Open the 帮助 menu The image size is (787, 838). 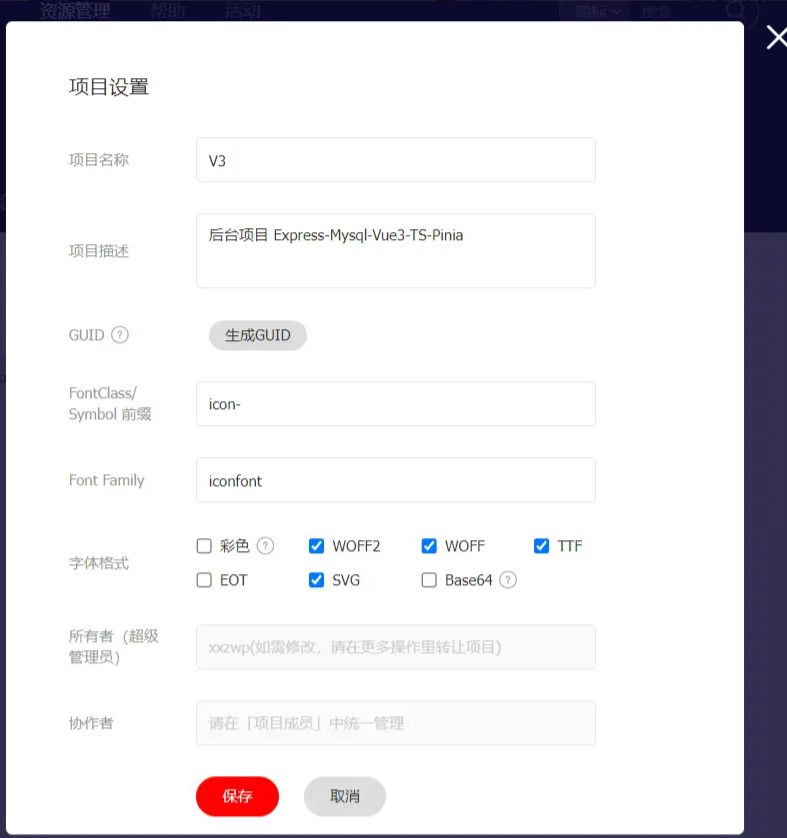(x=167, y=11)
